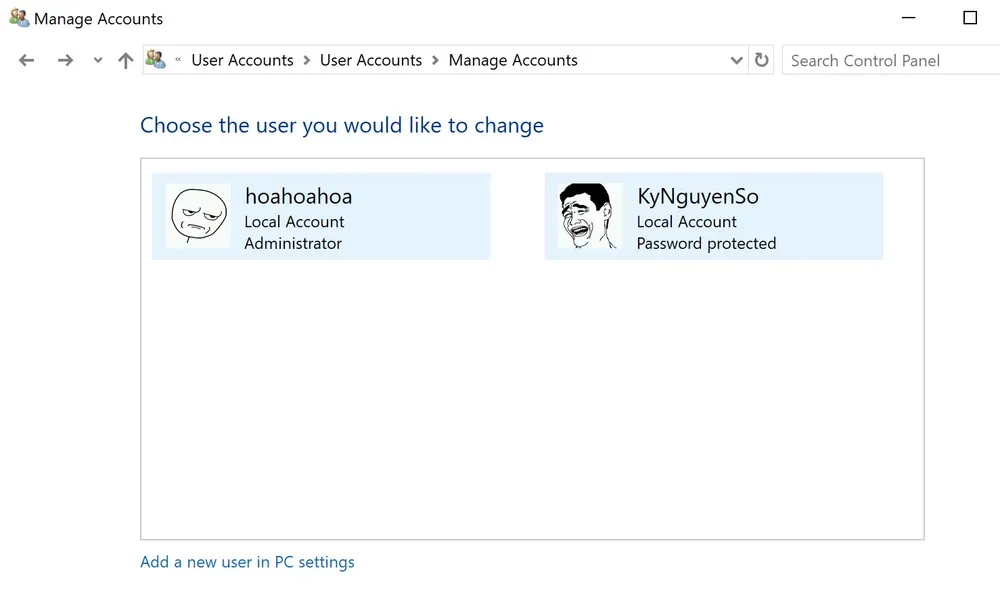Click the Forward navigation arrow
1000x606 pixels.
[x=65, y=60]
